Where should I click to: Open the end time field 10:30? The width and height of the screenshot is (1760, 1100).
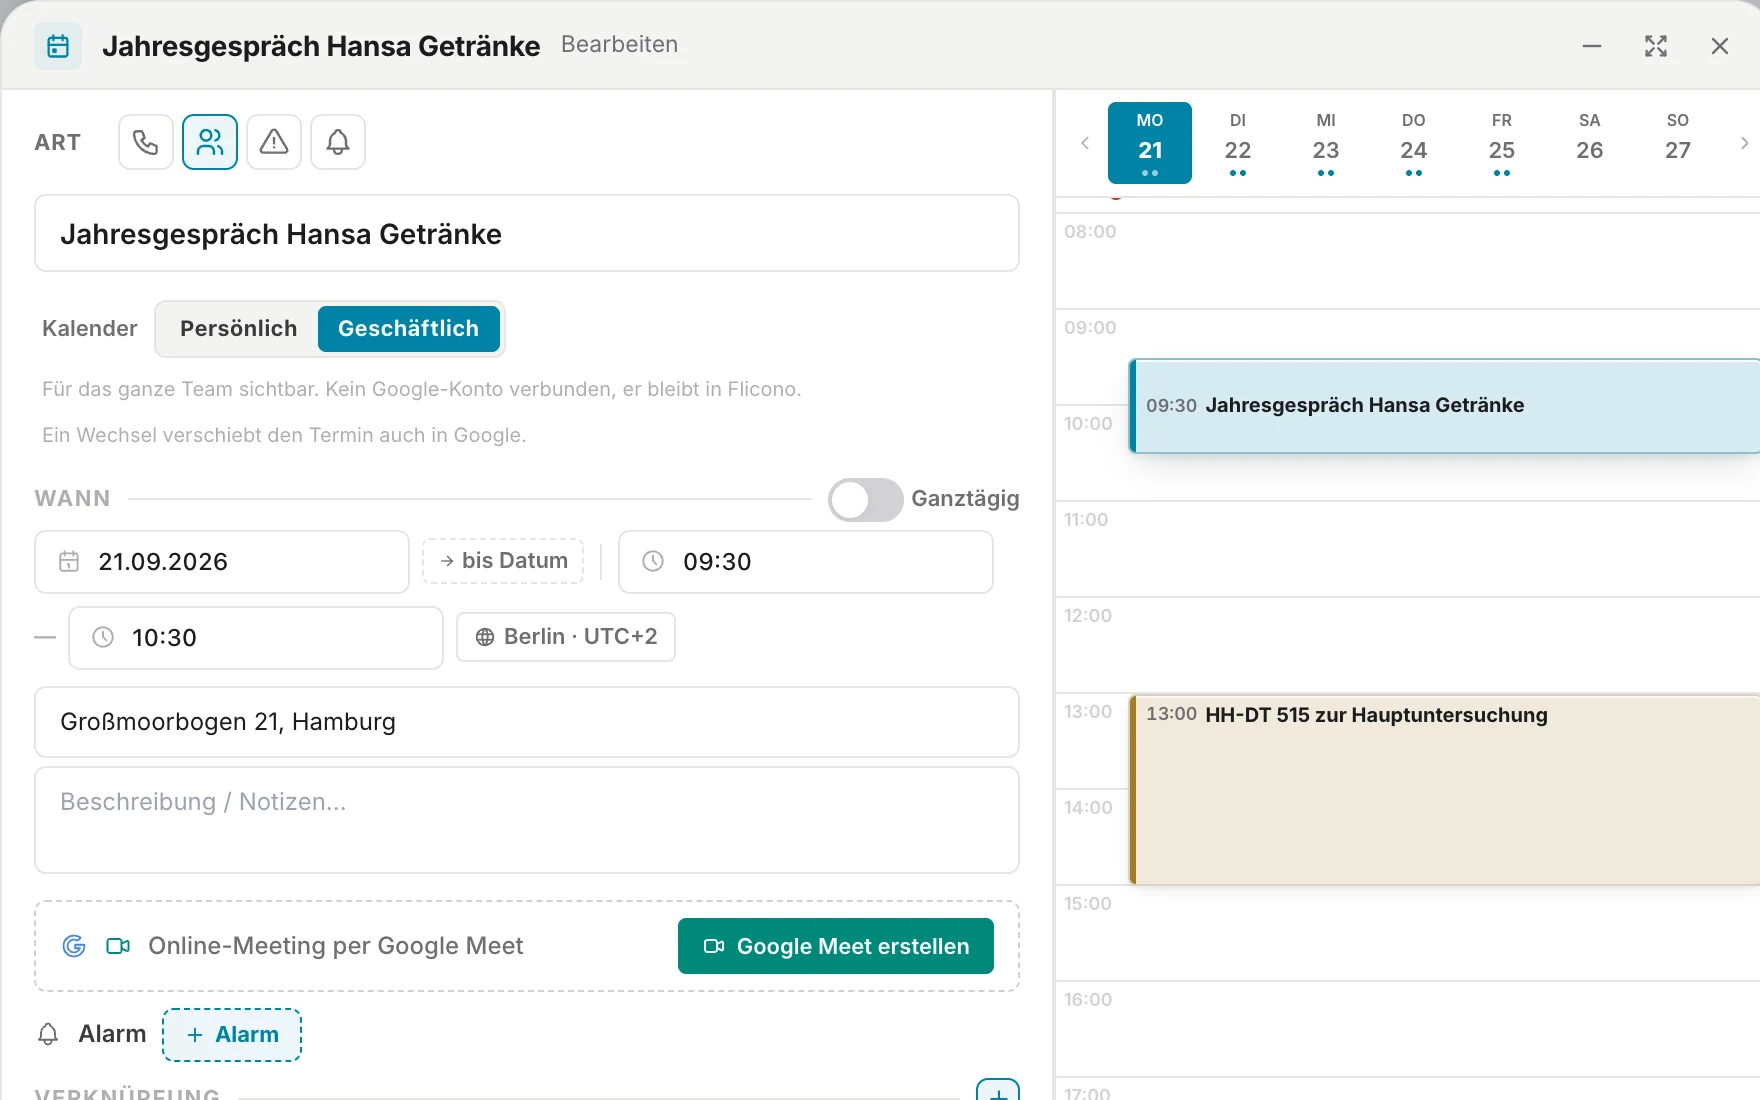[x=256, y=638]
